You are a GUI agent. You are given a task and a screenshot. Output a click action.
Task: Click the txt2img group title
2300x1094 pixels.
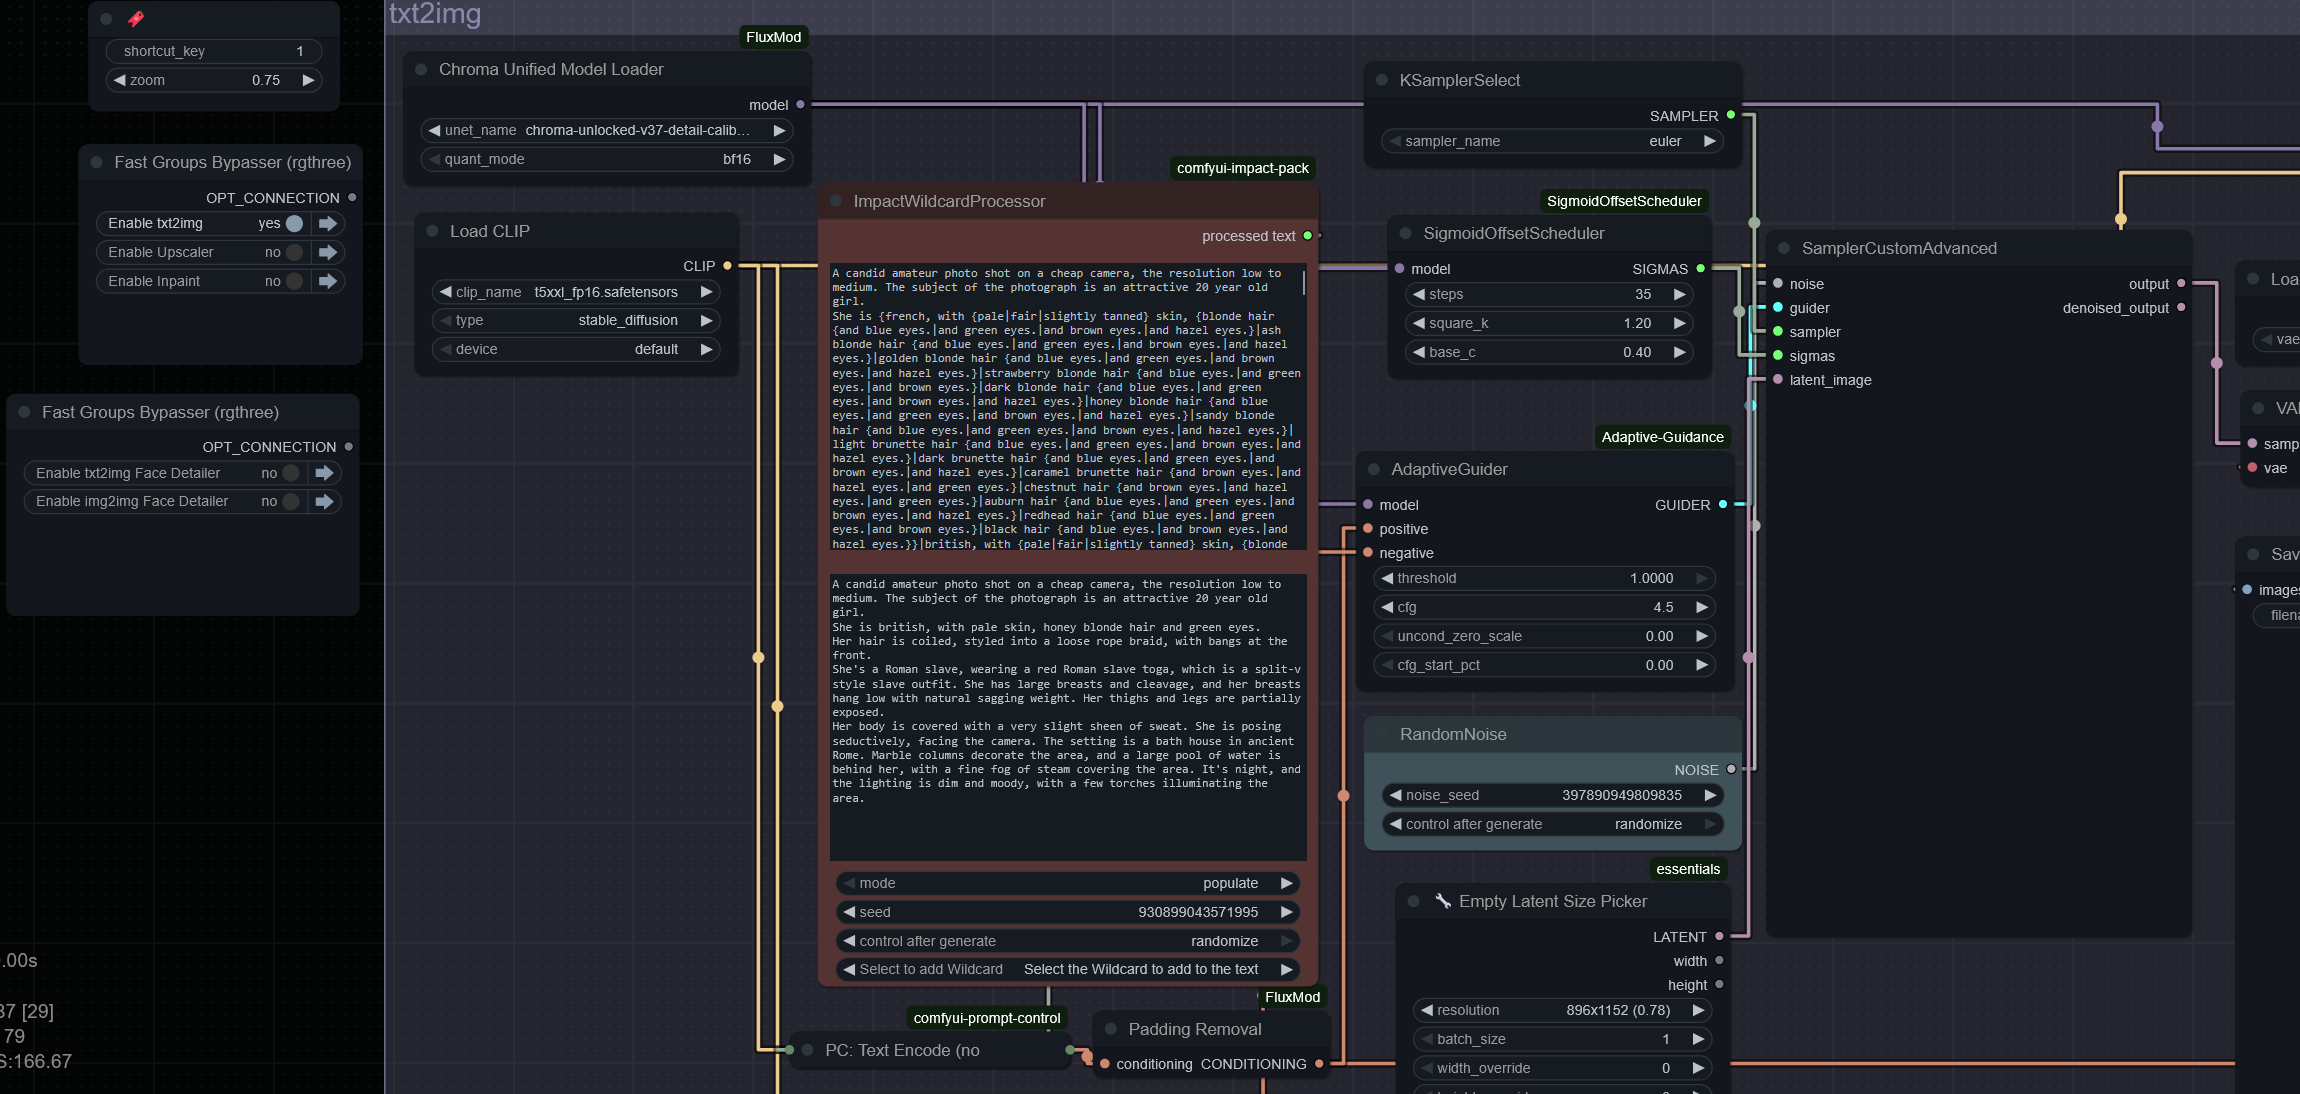(435, 14)
